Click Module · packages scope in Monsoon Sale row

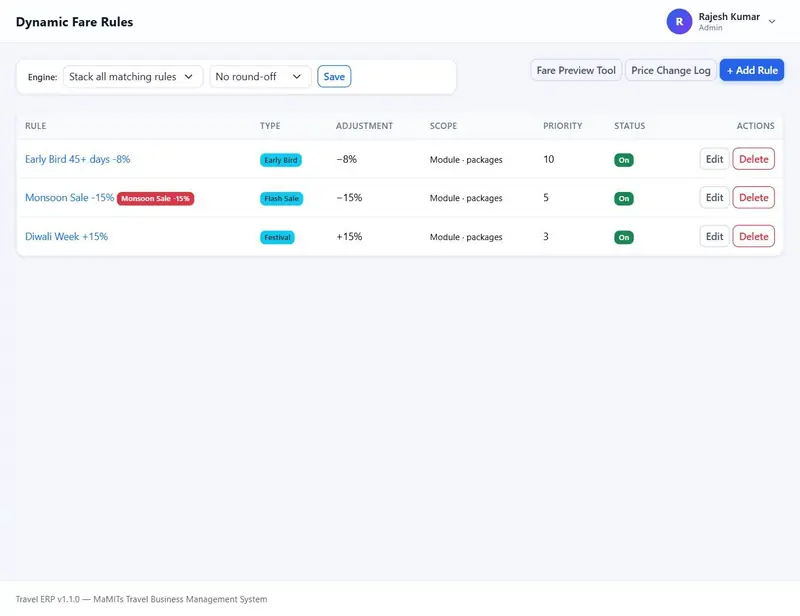tap(466, 198)
